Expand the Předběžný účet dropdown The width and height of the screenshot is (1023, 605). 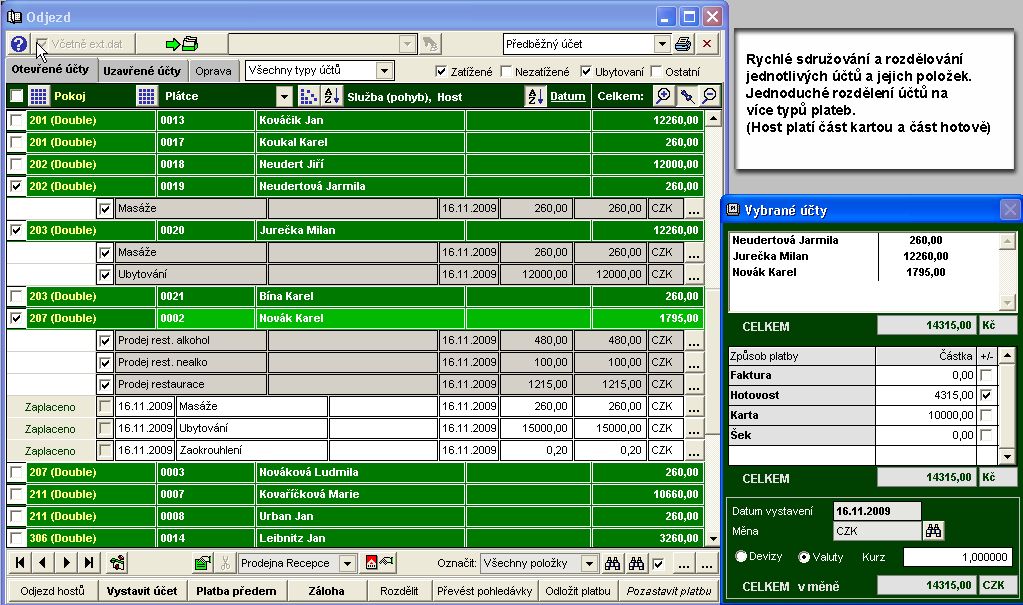click(x=661, y=44)
